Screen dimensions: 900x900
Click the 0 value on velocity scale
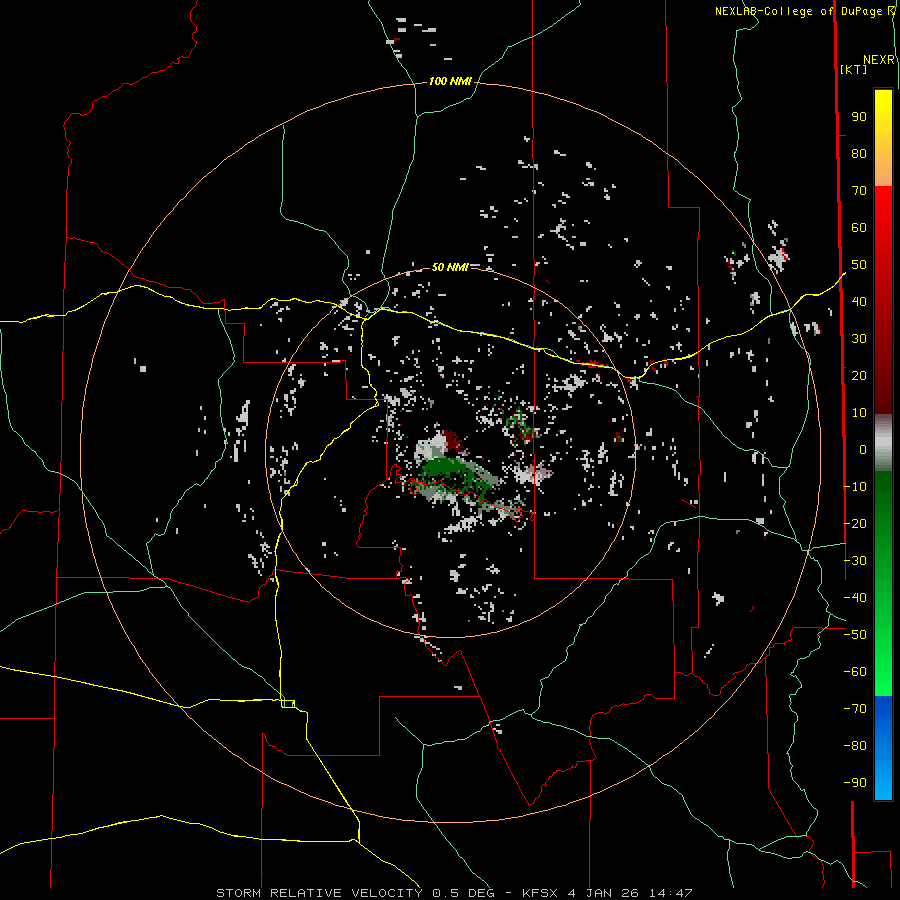coord(863,449)
